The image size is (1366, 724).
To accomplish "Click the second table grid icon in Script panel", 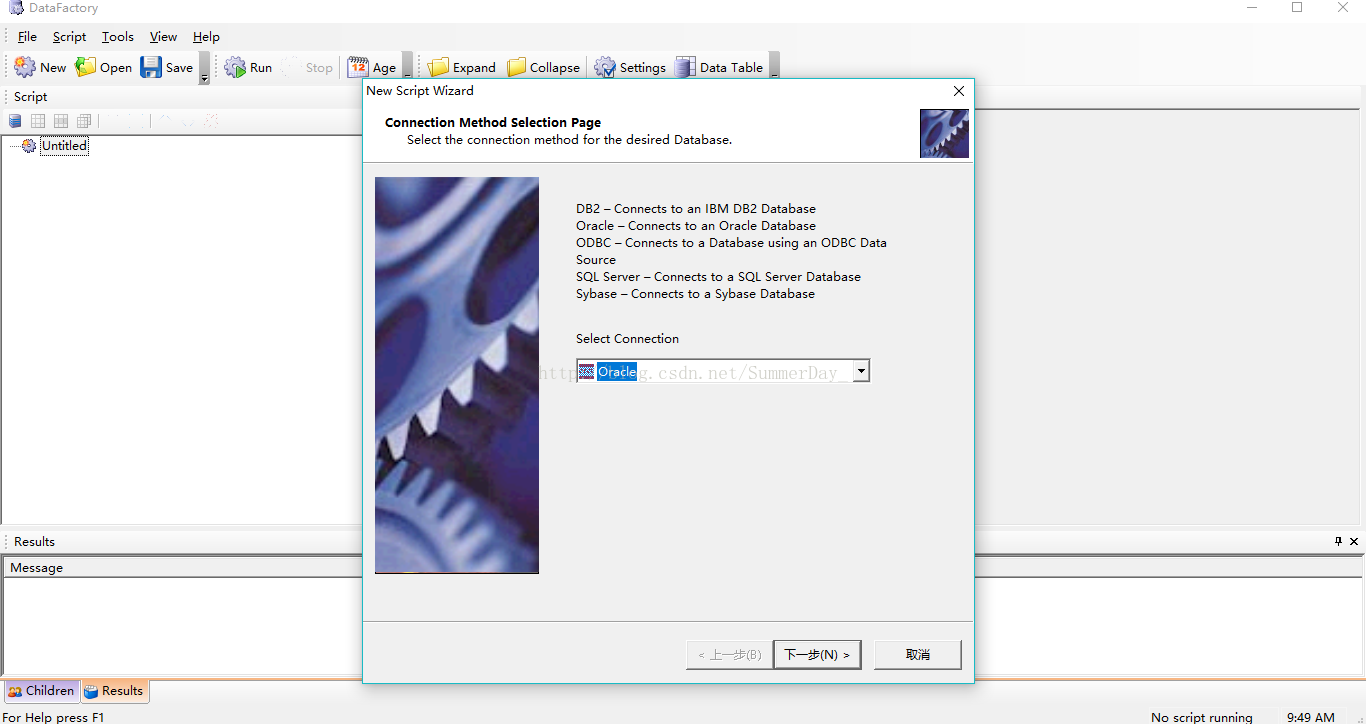I will pyautogui.click(x=61, y=121).
